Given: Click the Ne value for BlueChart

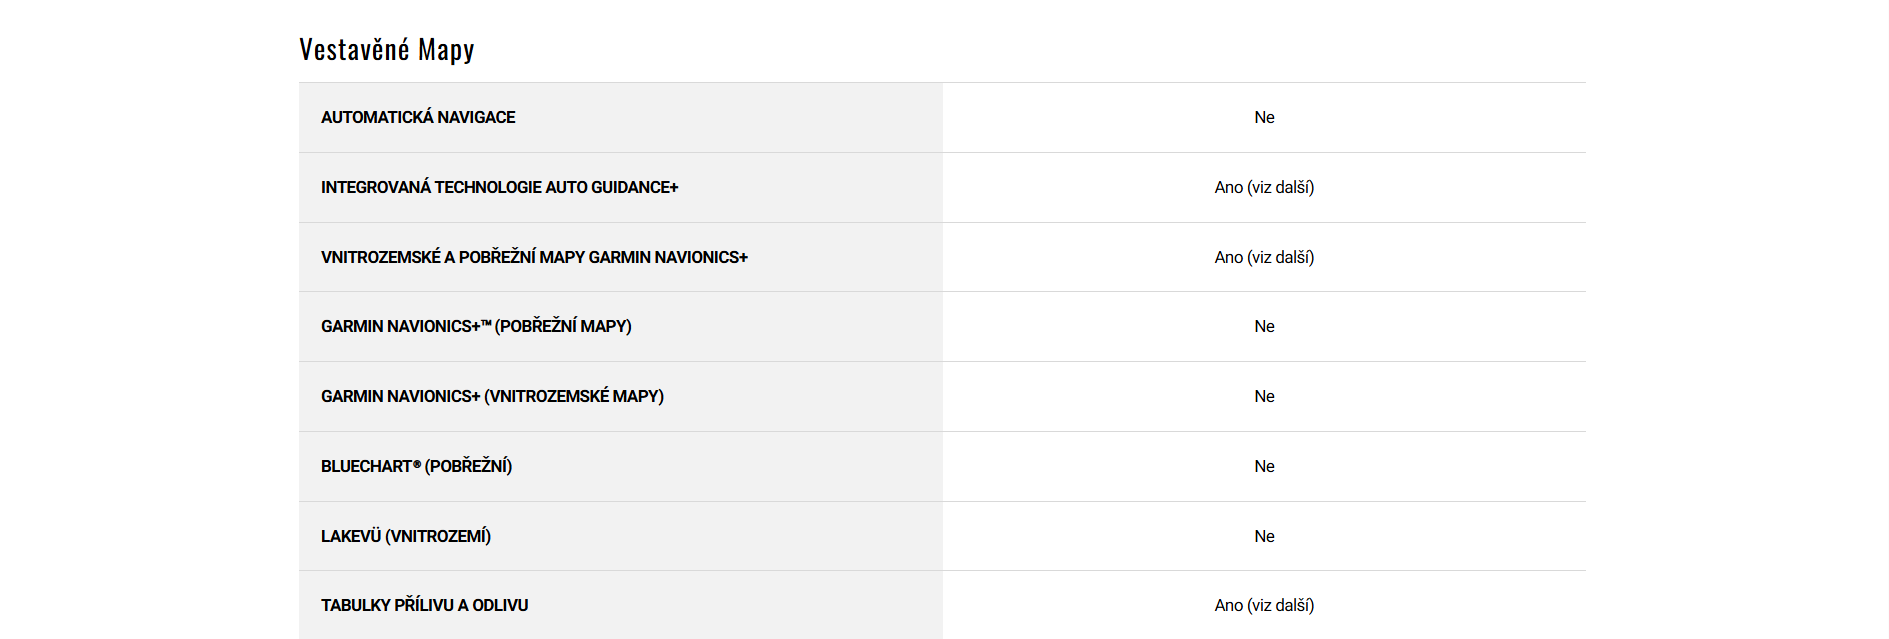Looking at the screenshot, I should (x=1264, y=467).
